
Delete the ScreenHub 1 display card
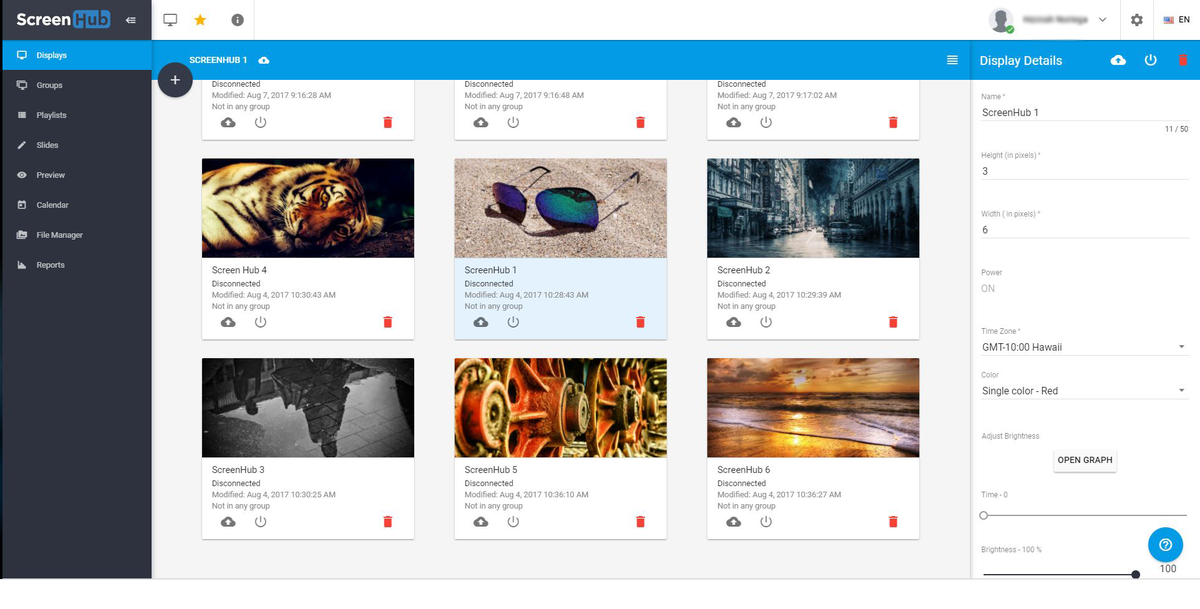coord(641,322)
